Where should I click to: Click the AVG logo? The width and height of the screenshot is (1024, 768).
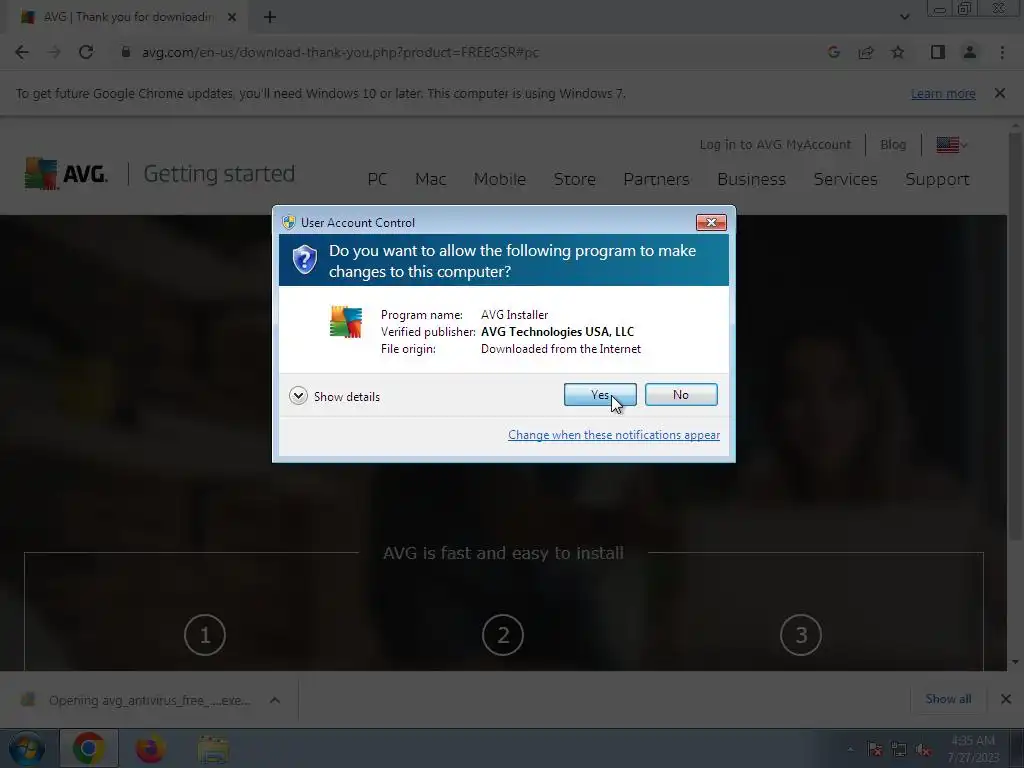point(66,174)
